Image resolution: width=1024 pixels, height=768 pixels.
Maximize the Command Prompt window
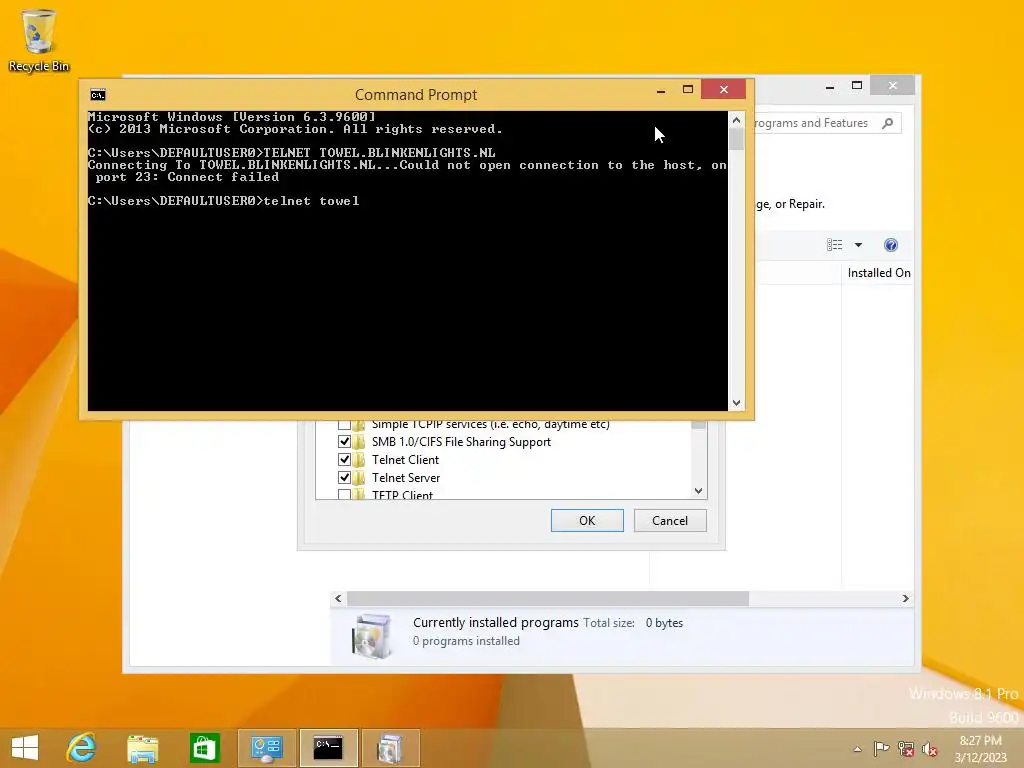(688, 89)
